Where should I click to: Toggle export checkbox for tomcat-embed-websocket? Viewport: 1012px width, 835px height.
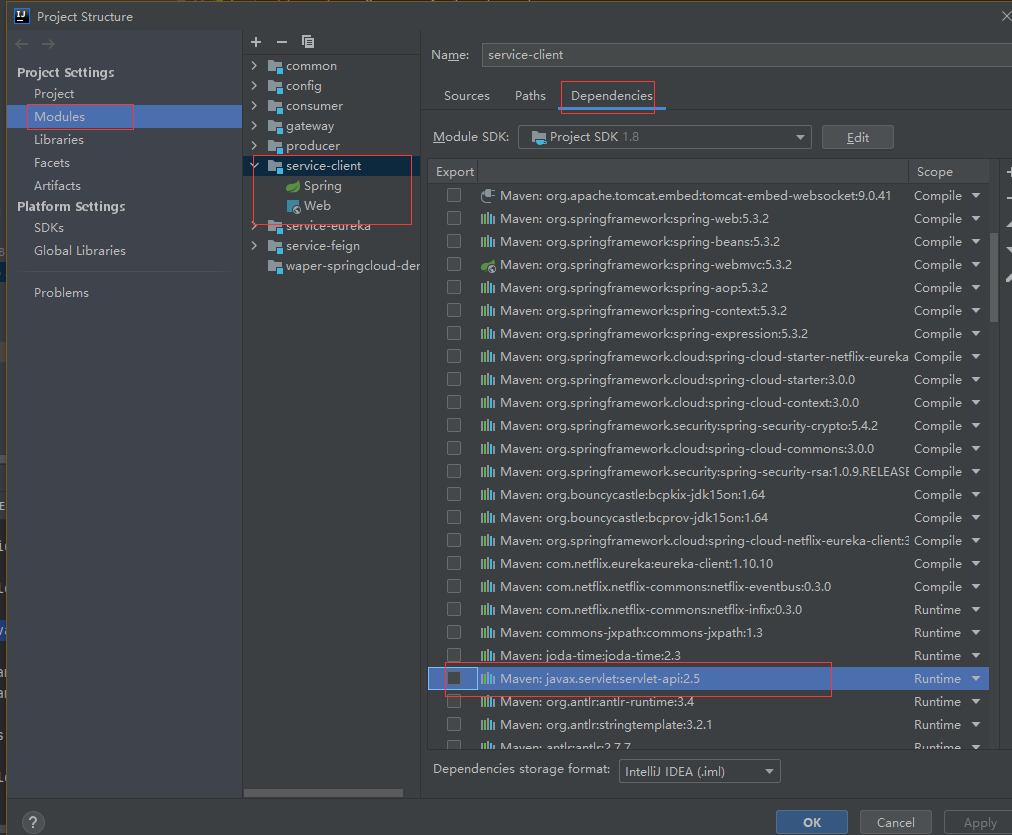[454, 195]
